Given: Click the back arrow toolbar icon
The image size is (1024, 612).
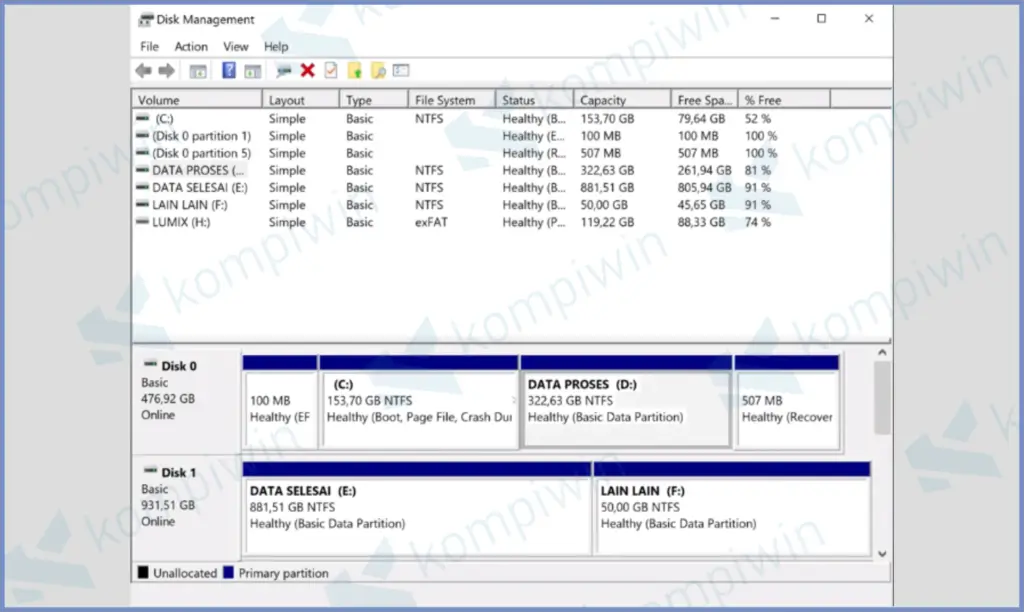Looking at the screenshot, I should tap(143, 70).
